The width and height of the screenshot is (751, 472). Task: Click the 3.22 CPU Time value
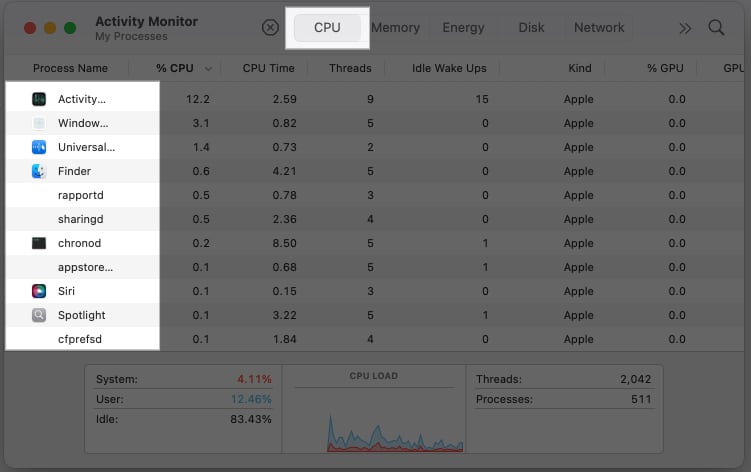284,315
